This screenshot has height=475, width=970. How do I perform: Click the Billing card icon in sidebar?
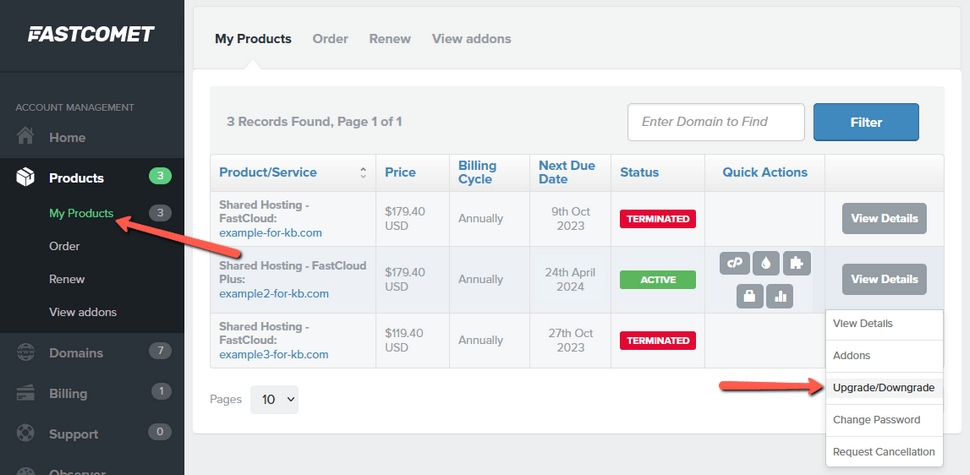click(25, 393)
